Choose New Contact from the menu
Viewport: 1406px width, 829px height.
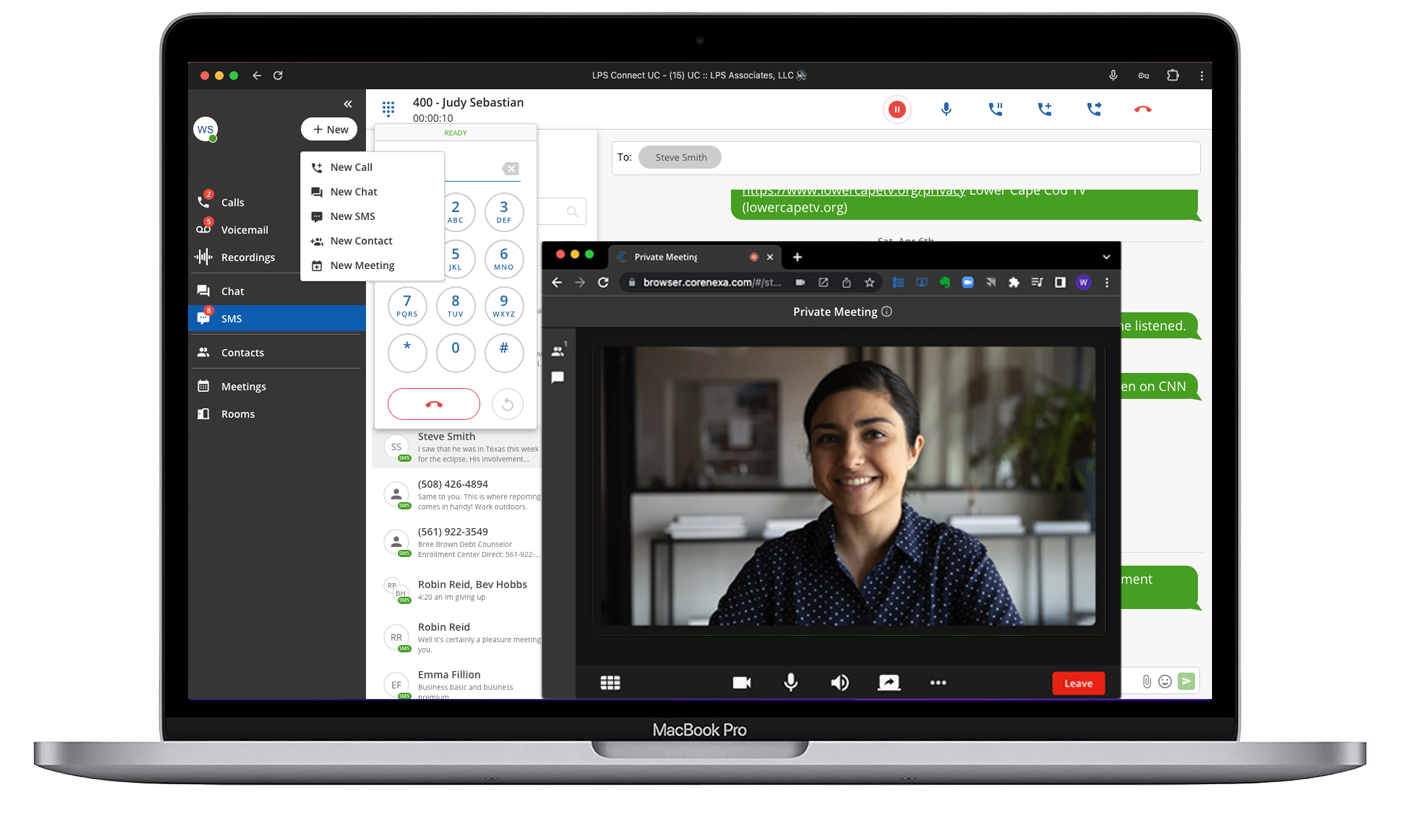click(372, 241)
